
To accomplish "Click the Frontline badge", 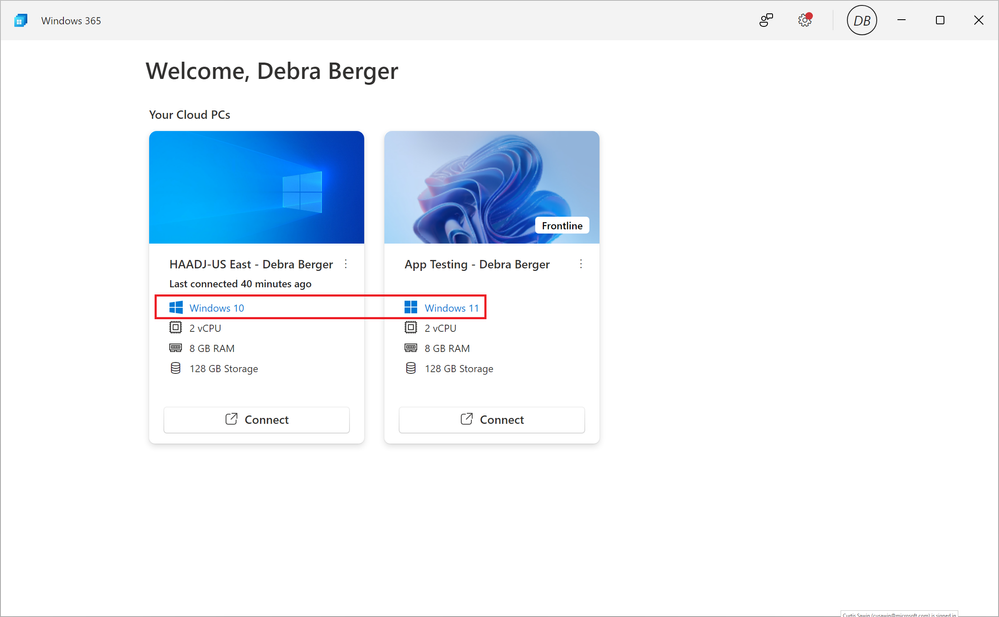I will 562,226.
